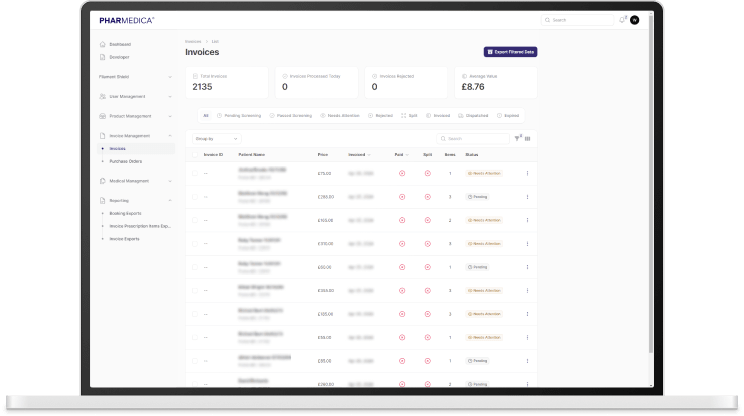Click the Product Management icon
The image size is (744, 416).
tap(102, 116)
